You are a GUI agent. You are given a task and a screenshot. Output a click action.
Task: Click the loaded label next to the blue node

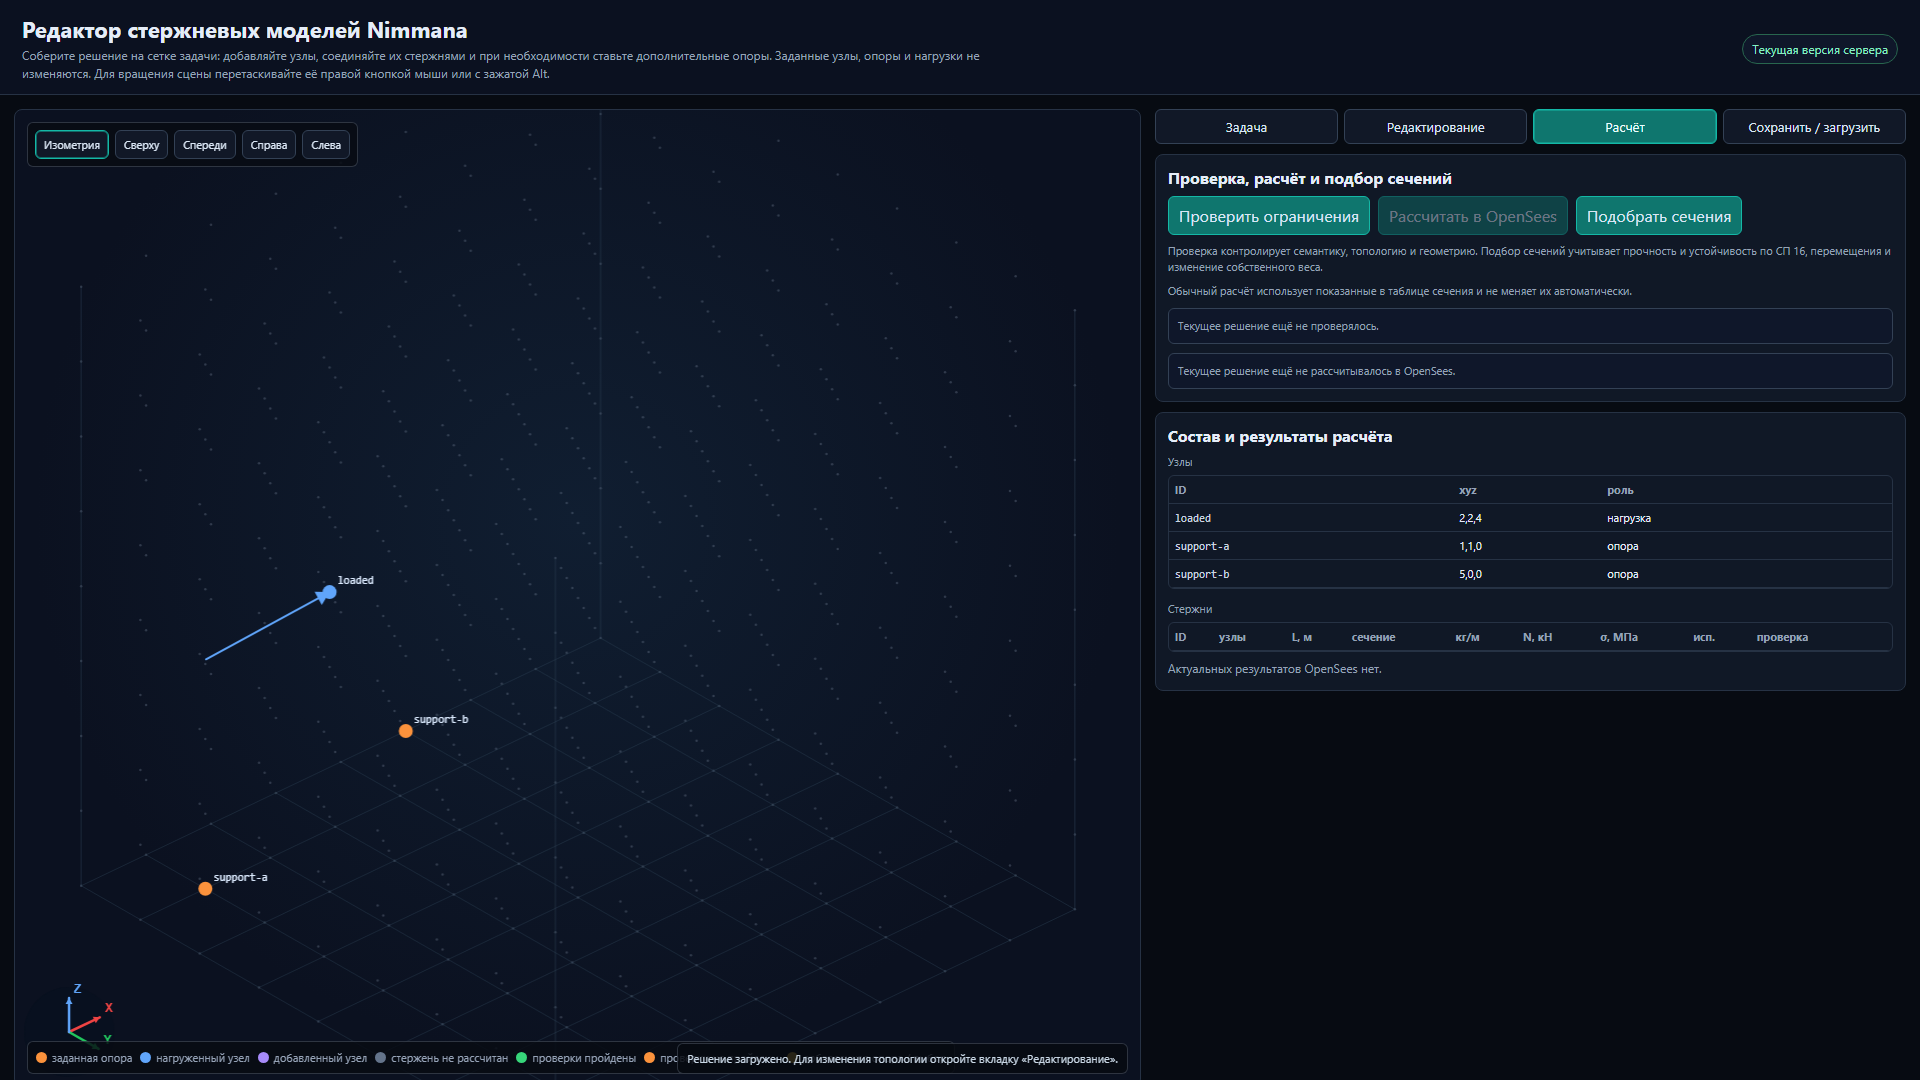click(356, 580)
